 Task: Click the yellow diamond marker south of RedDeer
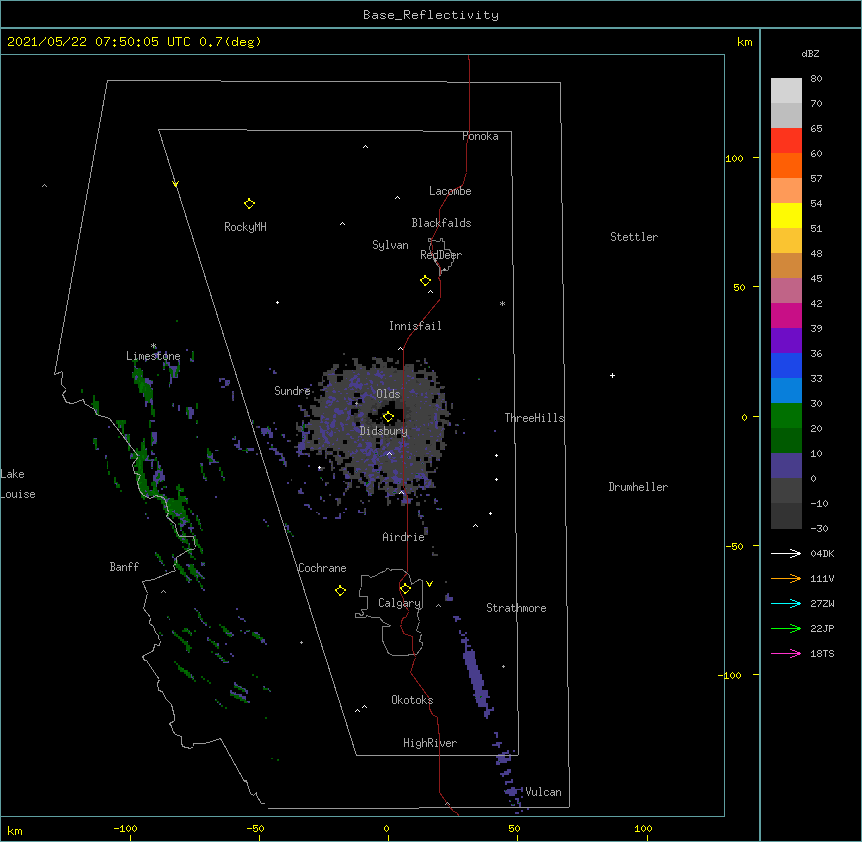(426, 281)
